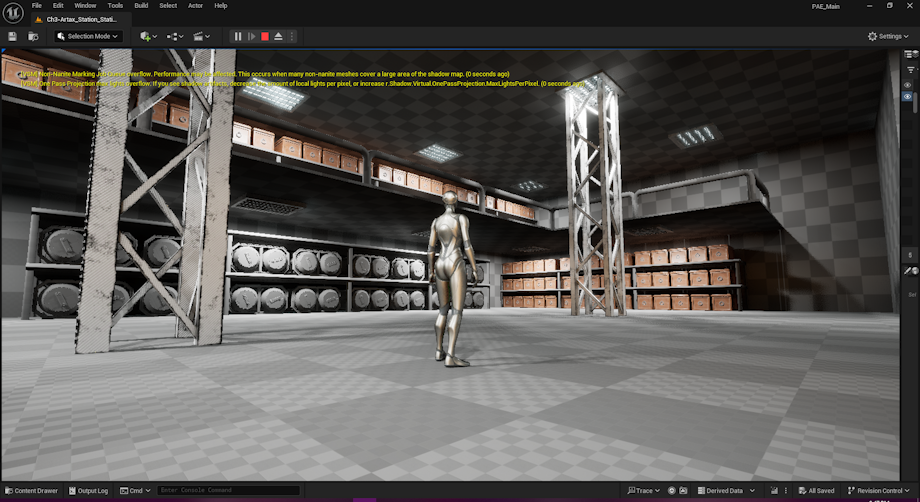Screen dimensions: 920x502
Task: Click the Frame Skip advance button
Action: (x=251, y=36)
